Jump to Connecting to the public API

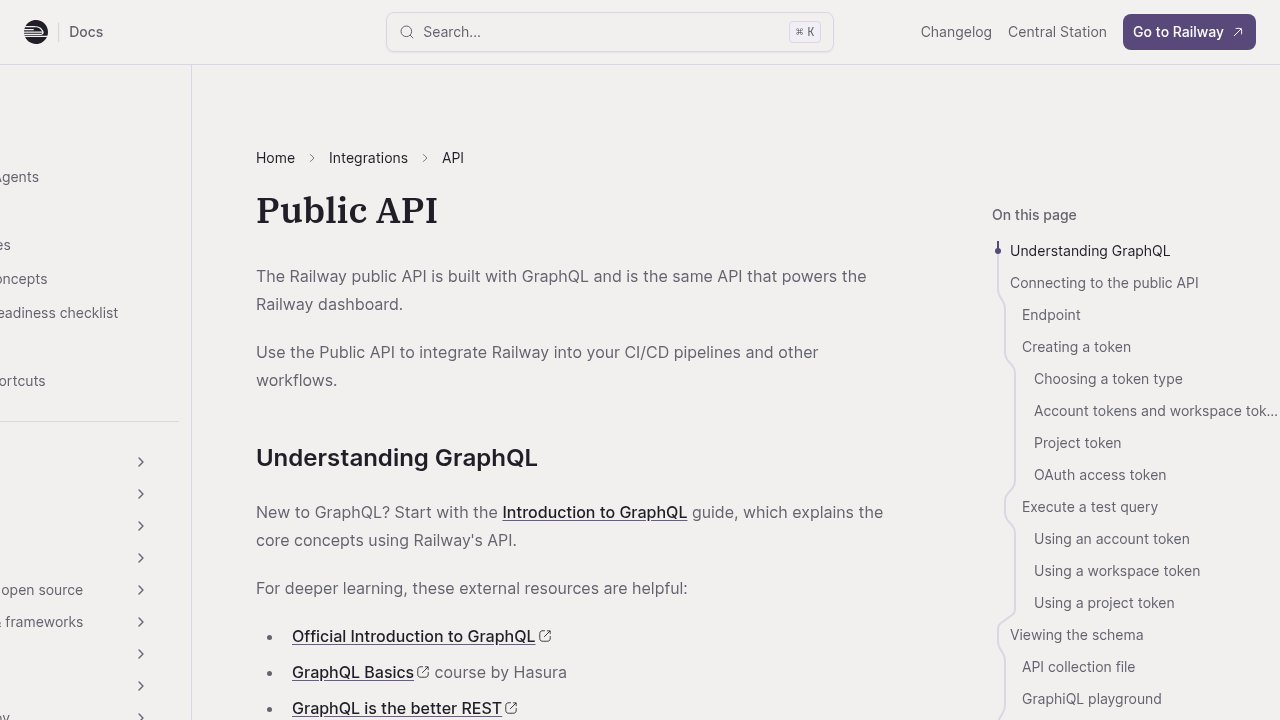tap(1104, 283)
